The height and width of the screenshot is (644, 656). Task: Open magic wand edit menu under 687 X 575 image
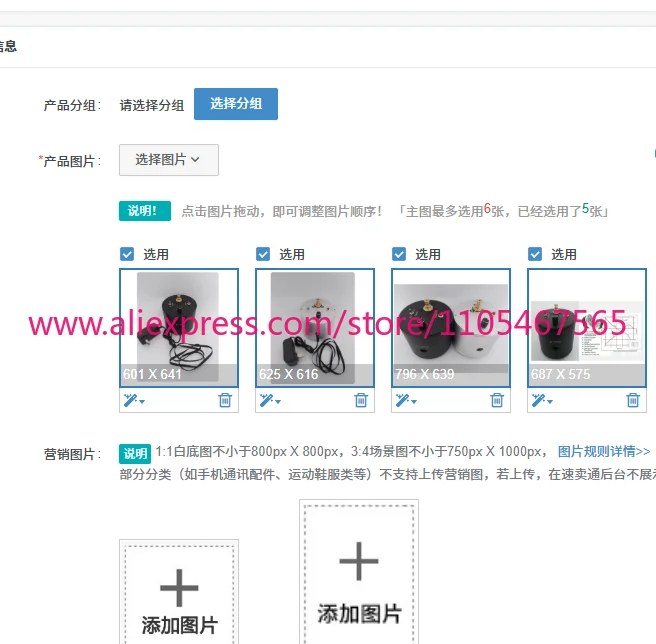(x=542, y=400)
